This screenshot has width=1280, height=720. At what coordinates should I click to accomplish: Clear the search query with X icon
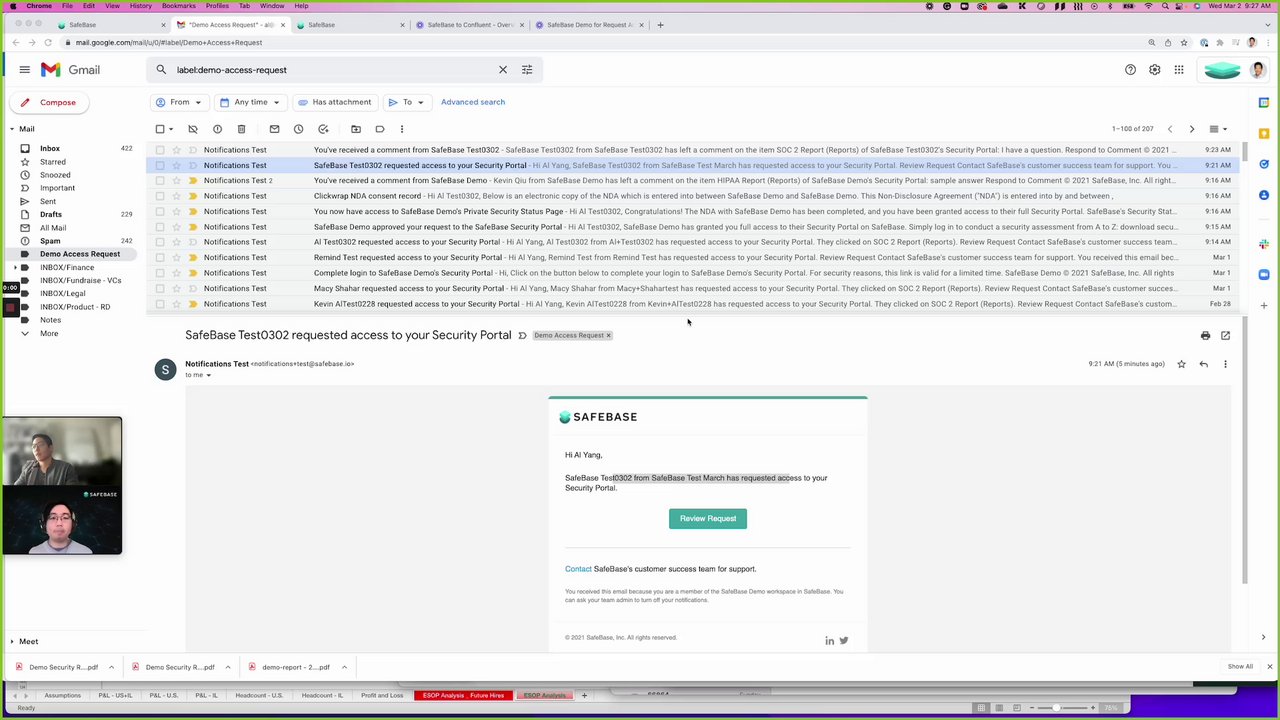pos(503,70)
